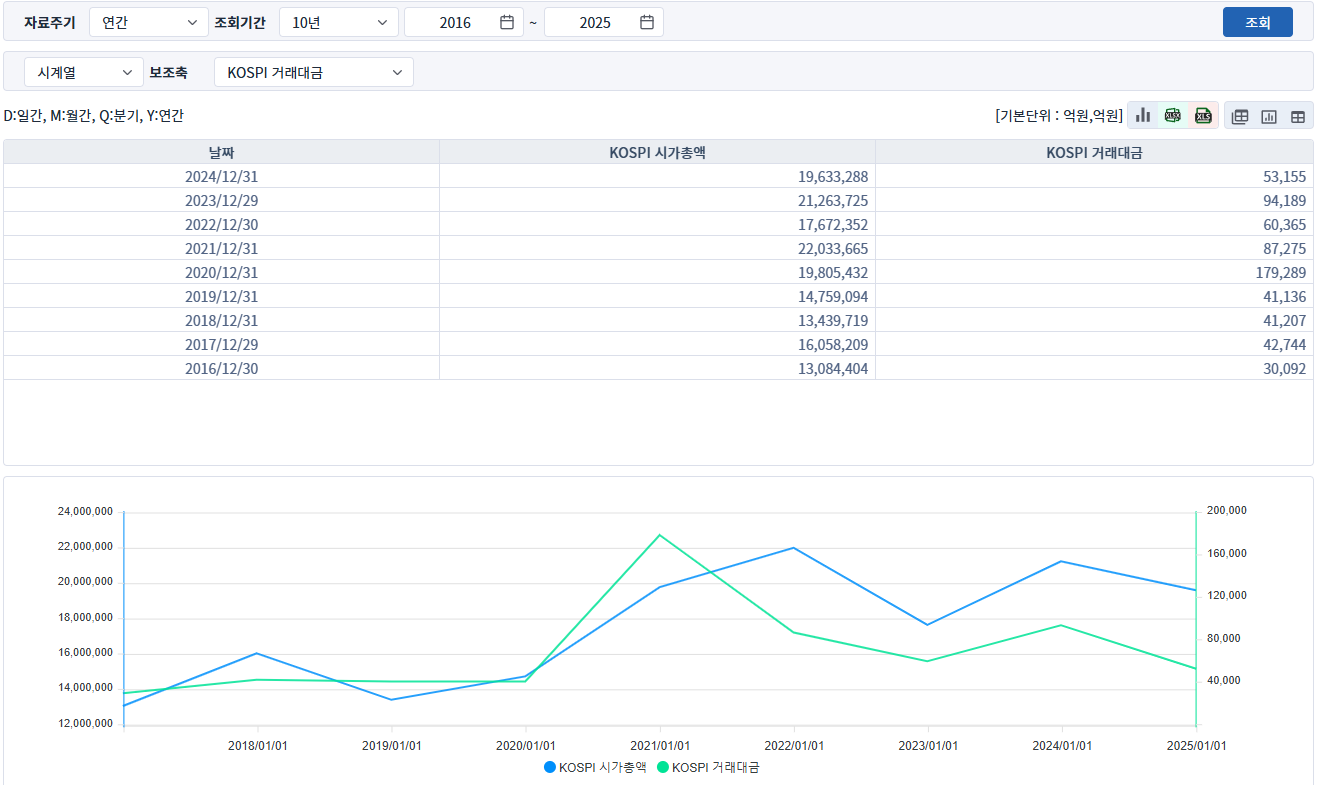Switch to table-only view icon
Image resolution: width=1317 pixels, height=785 pixels.
tap(1298, 116)
